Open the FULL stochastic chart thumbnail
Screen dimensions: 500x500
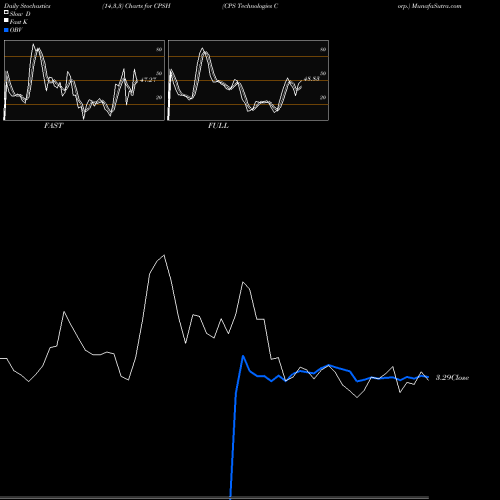point(248,80)
